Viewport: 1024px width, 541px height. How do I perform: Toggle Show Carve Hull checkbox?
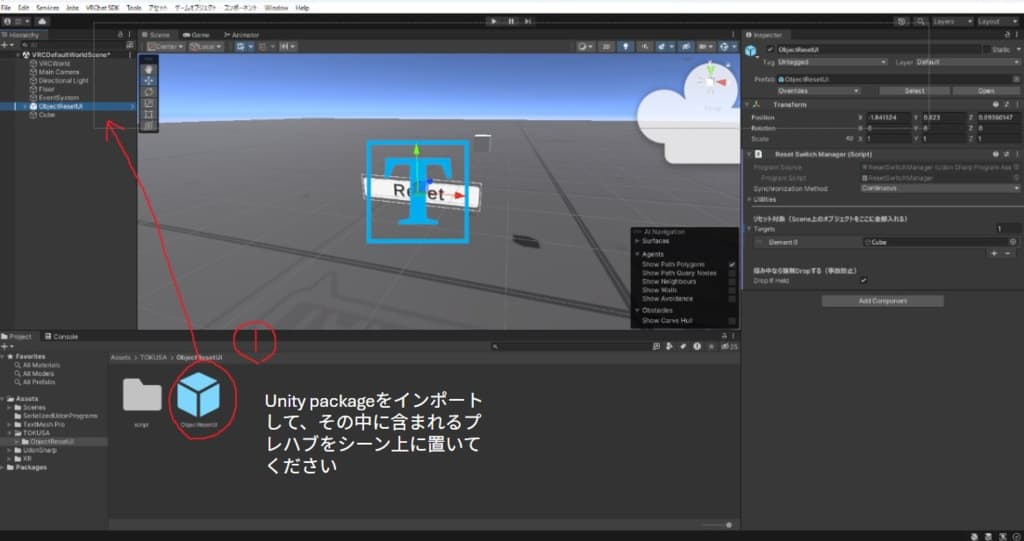pos(732,321)
